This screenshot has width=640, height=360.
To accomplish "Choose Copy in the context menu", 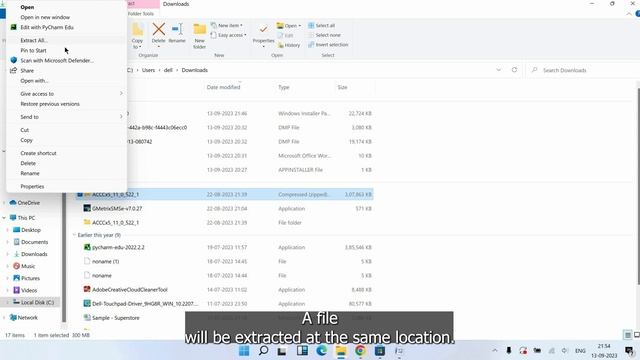I will point(66,140).
